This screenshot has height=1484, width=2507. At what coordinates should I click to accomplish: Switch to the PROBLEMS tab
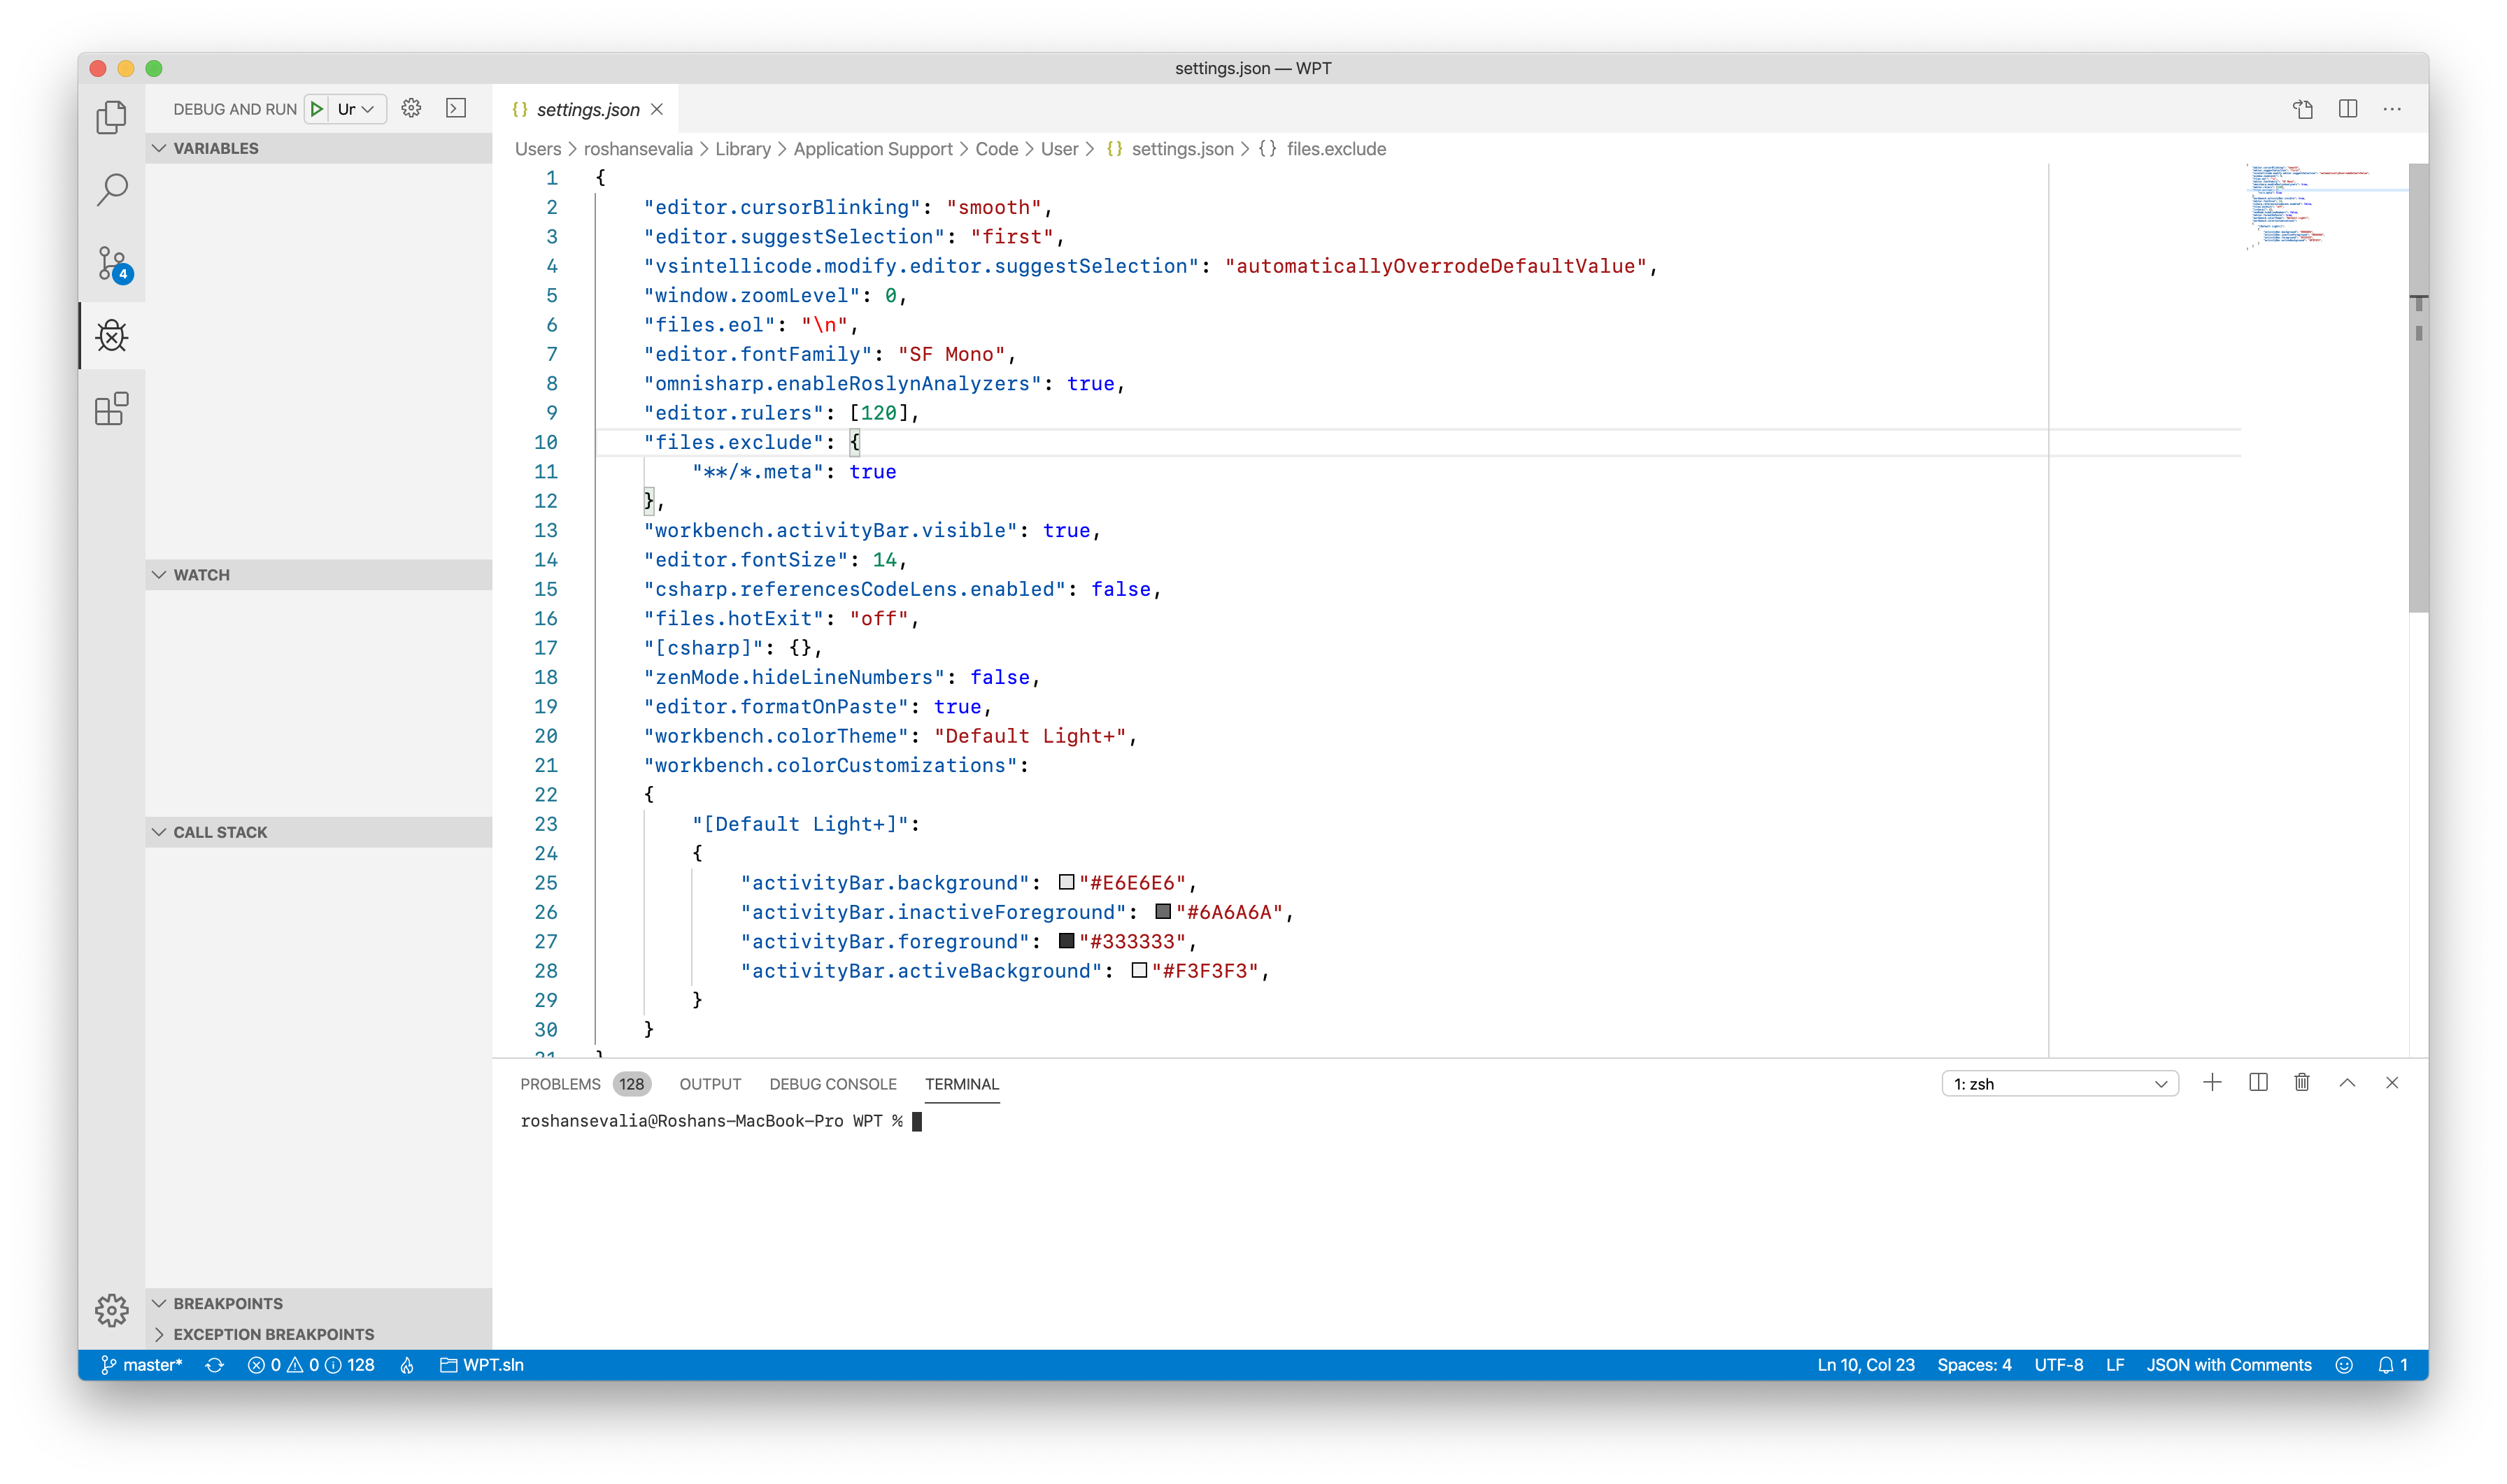pos(560,1084)
